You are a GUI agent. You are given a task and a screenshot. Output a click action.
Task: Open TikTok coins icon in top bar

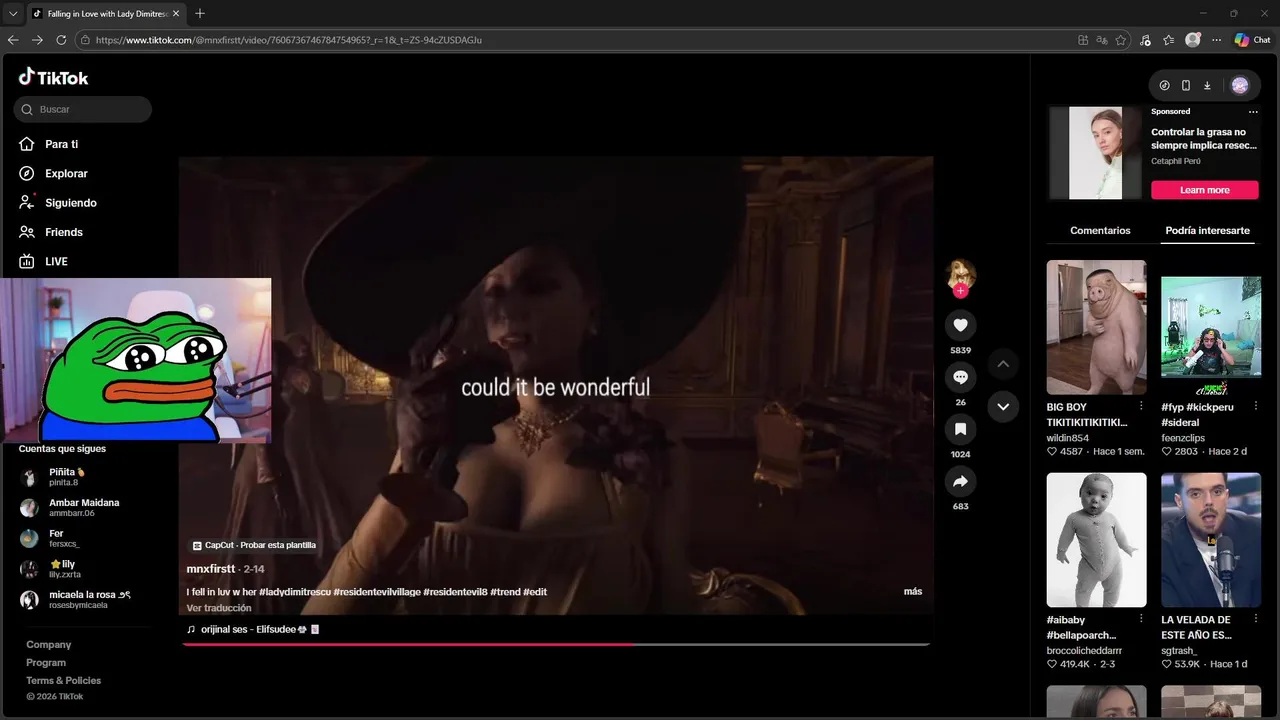pos(1164,85)
